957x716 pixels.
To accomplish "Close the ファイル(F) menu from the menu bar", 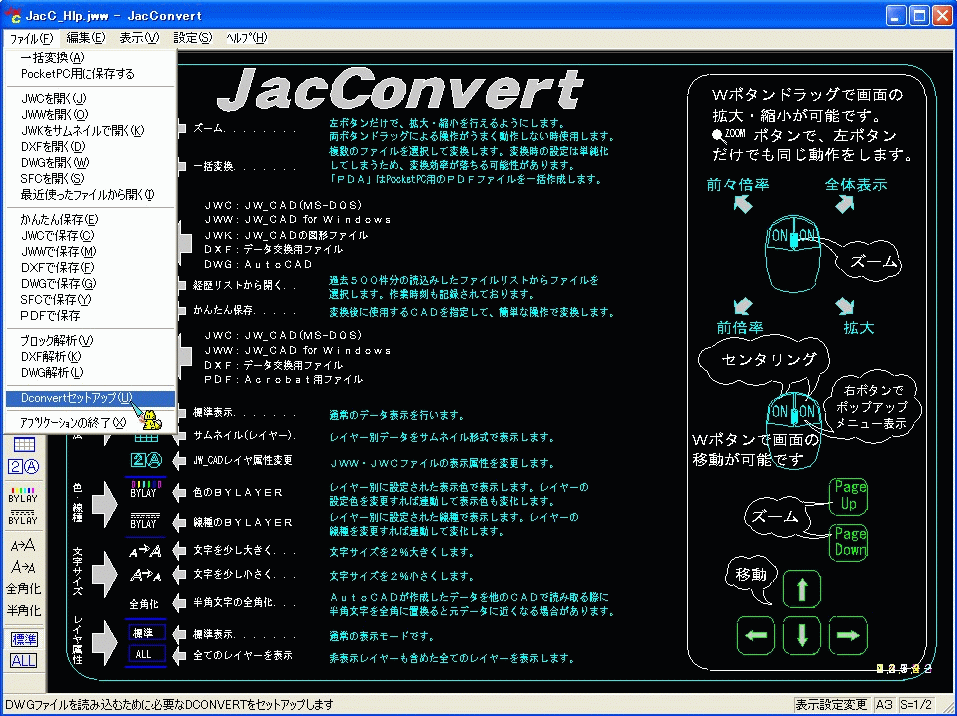I will (32, 38).
